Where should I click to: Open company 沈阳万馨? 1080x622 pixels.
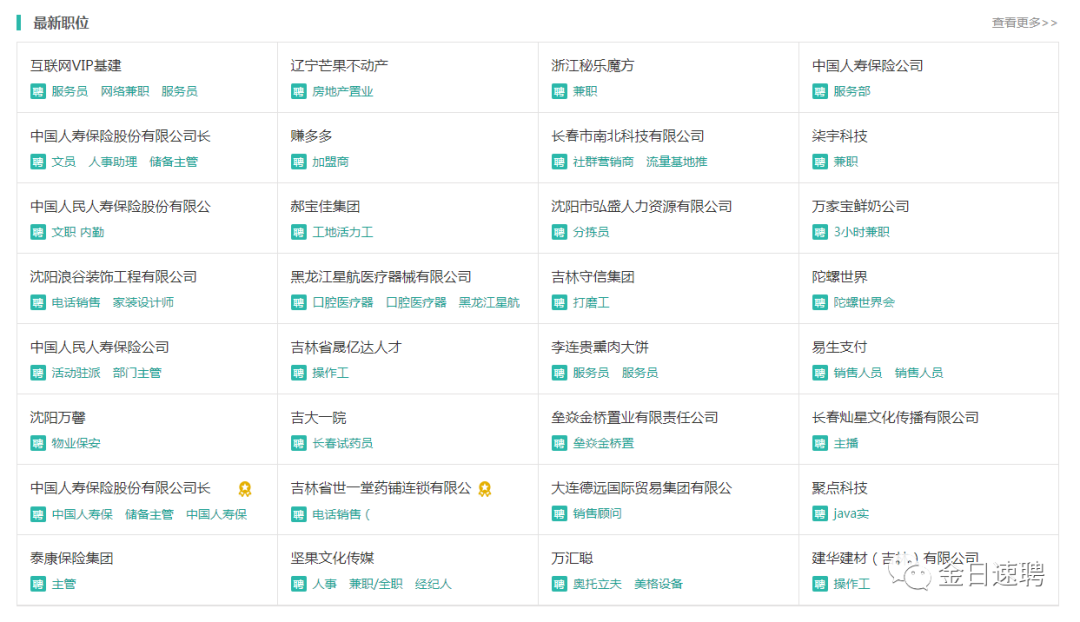point(58,417)
